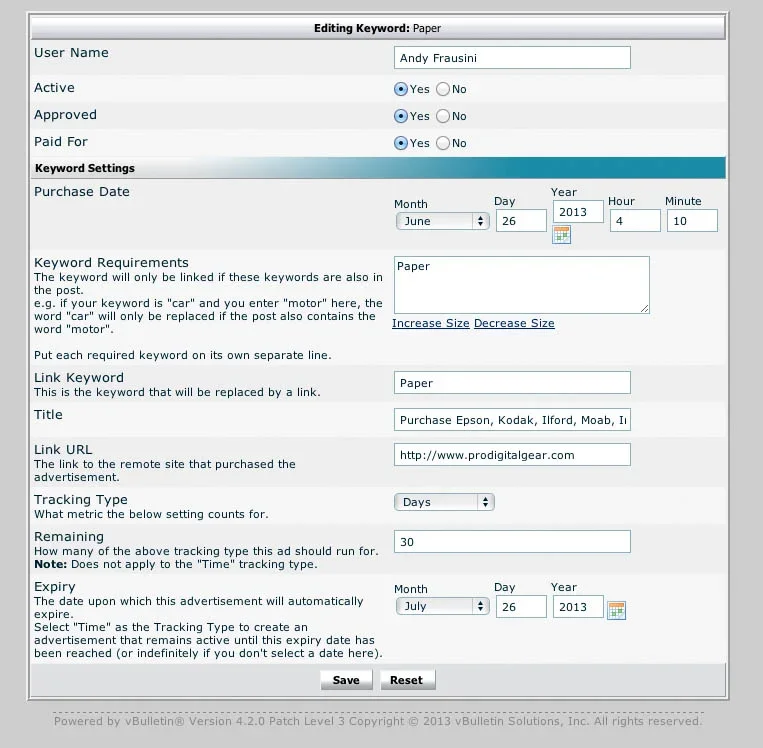Click the Expiry label text
Image resolution: width=763 pixels, height=748 pixels.
coord(54,587)
